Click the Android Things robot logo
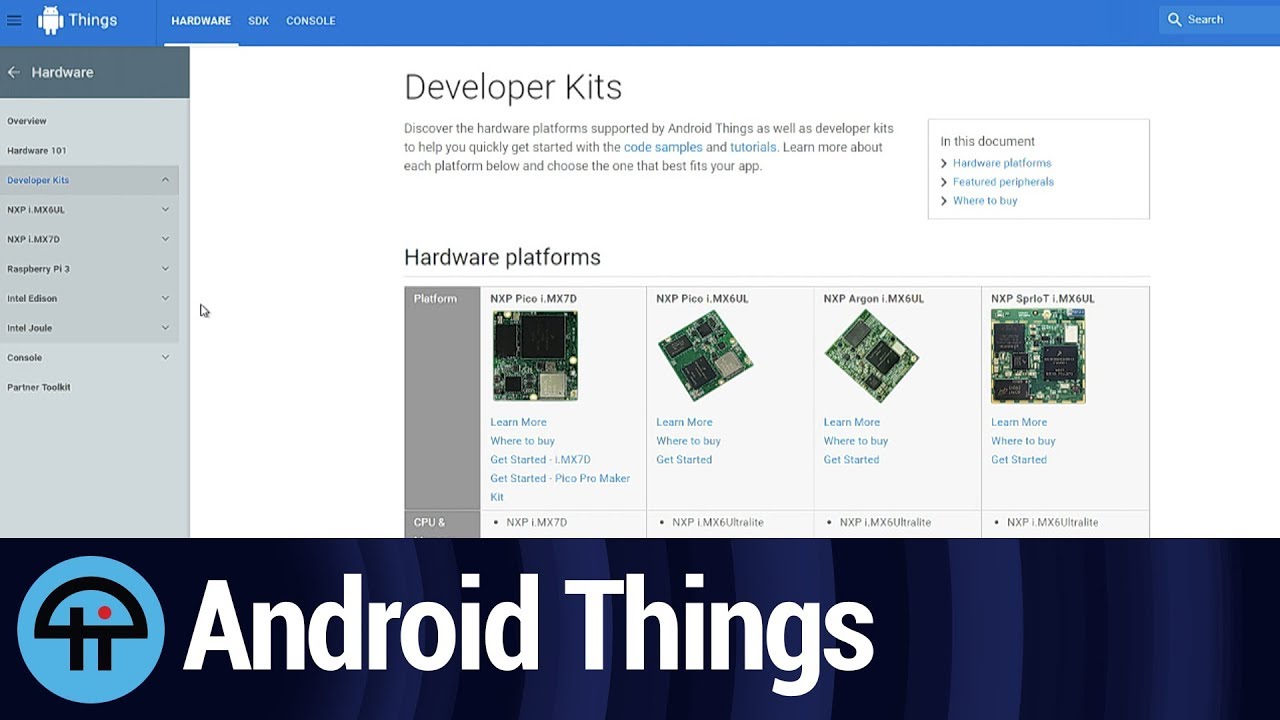 pyautogui.click(x=50, y=20)
